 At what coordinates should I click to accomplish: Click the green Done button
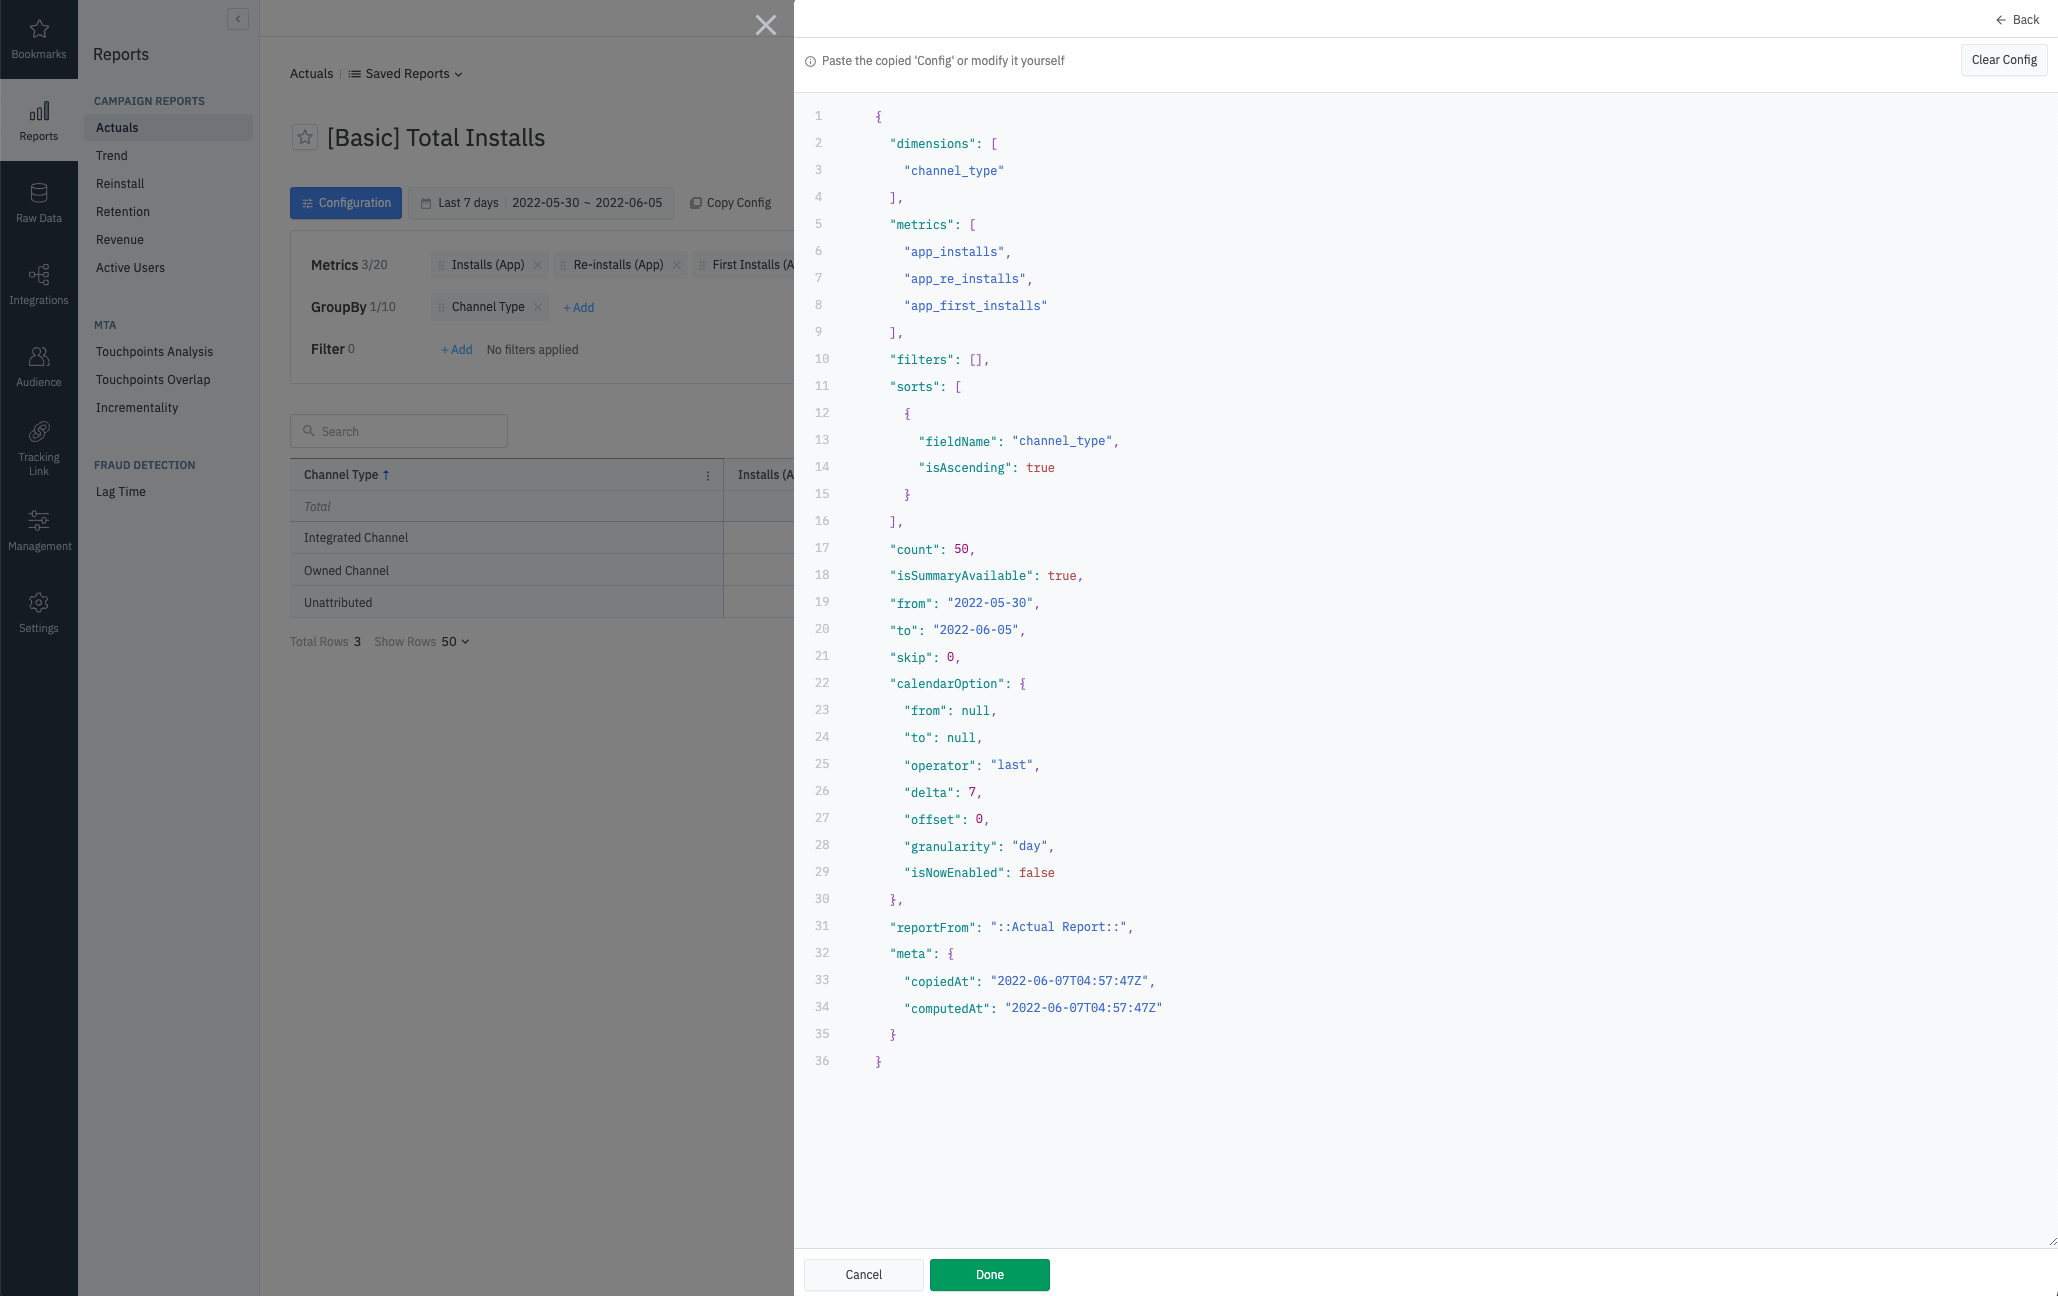(989, 1275)
